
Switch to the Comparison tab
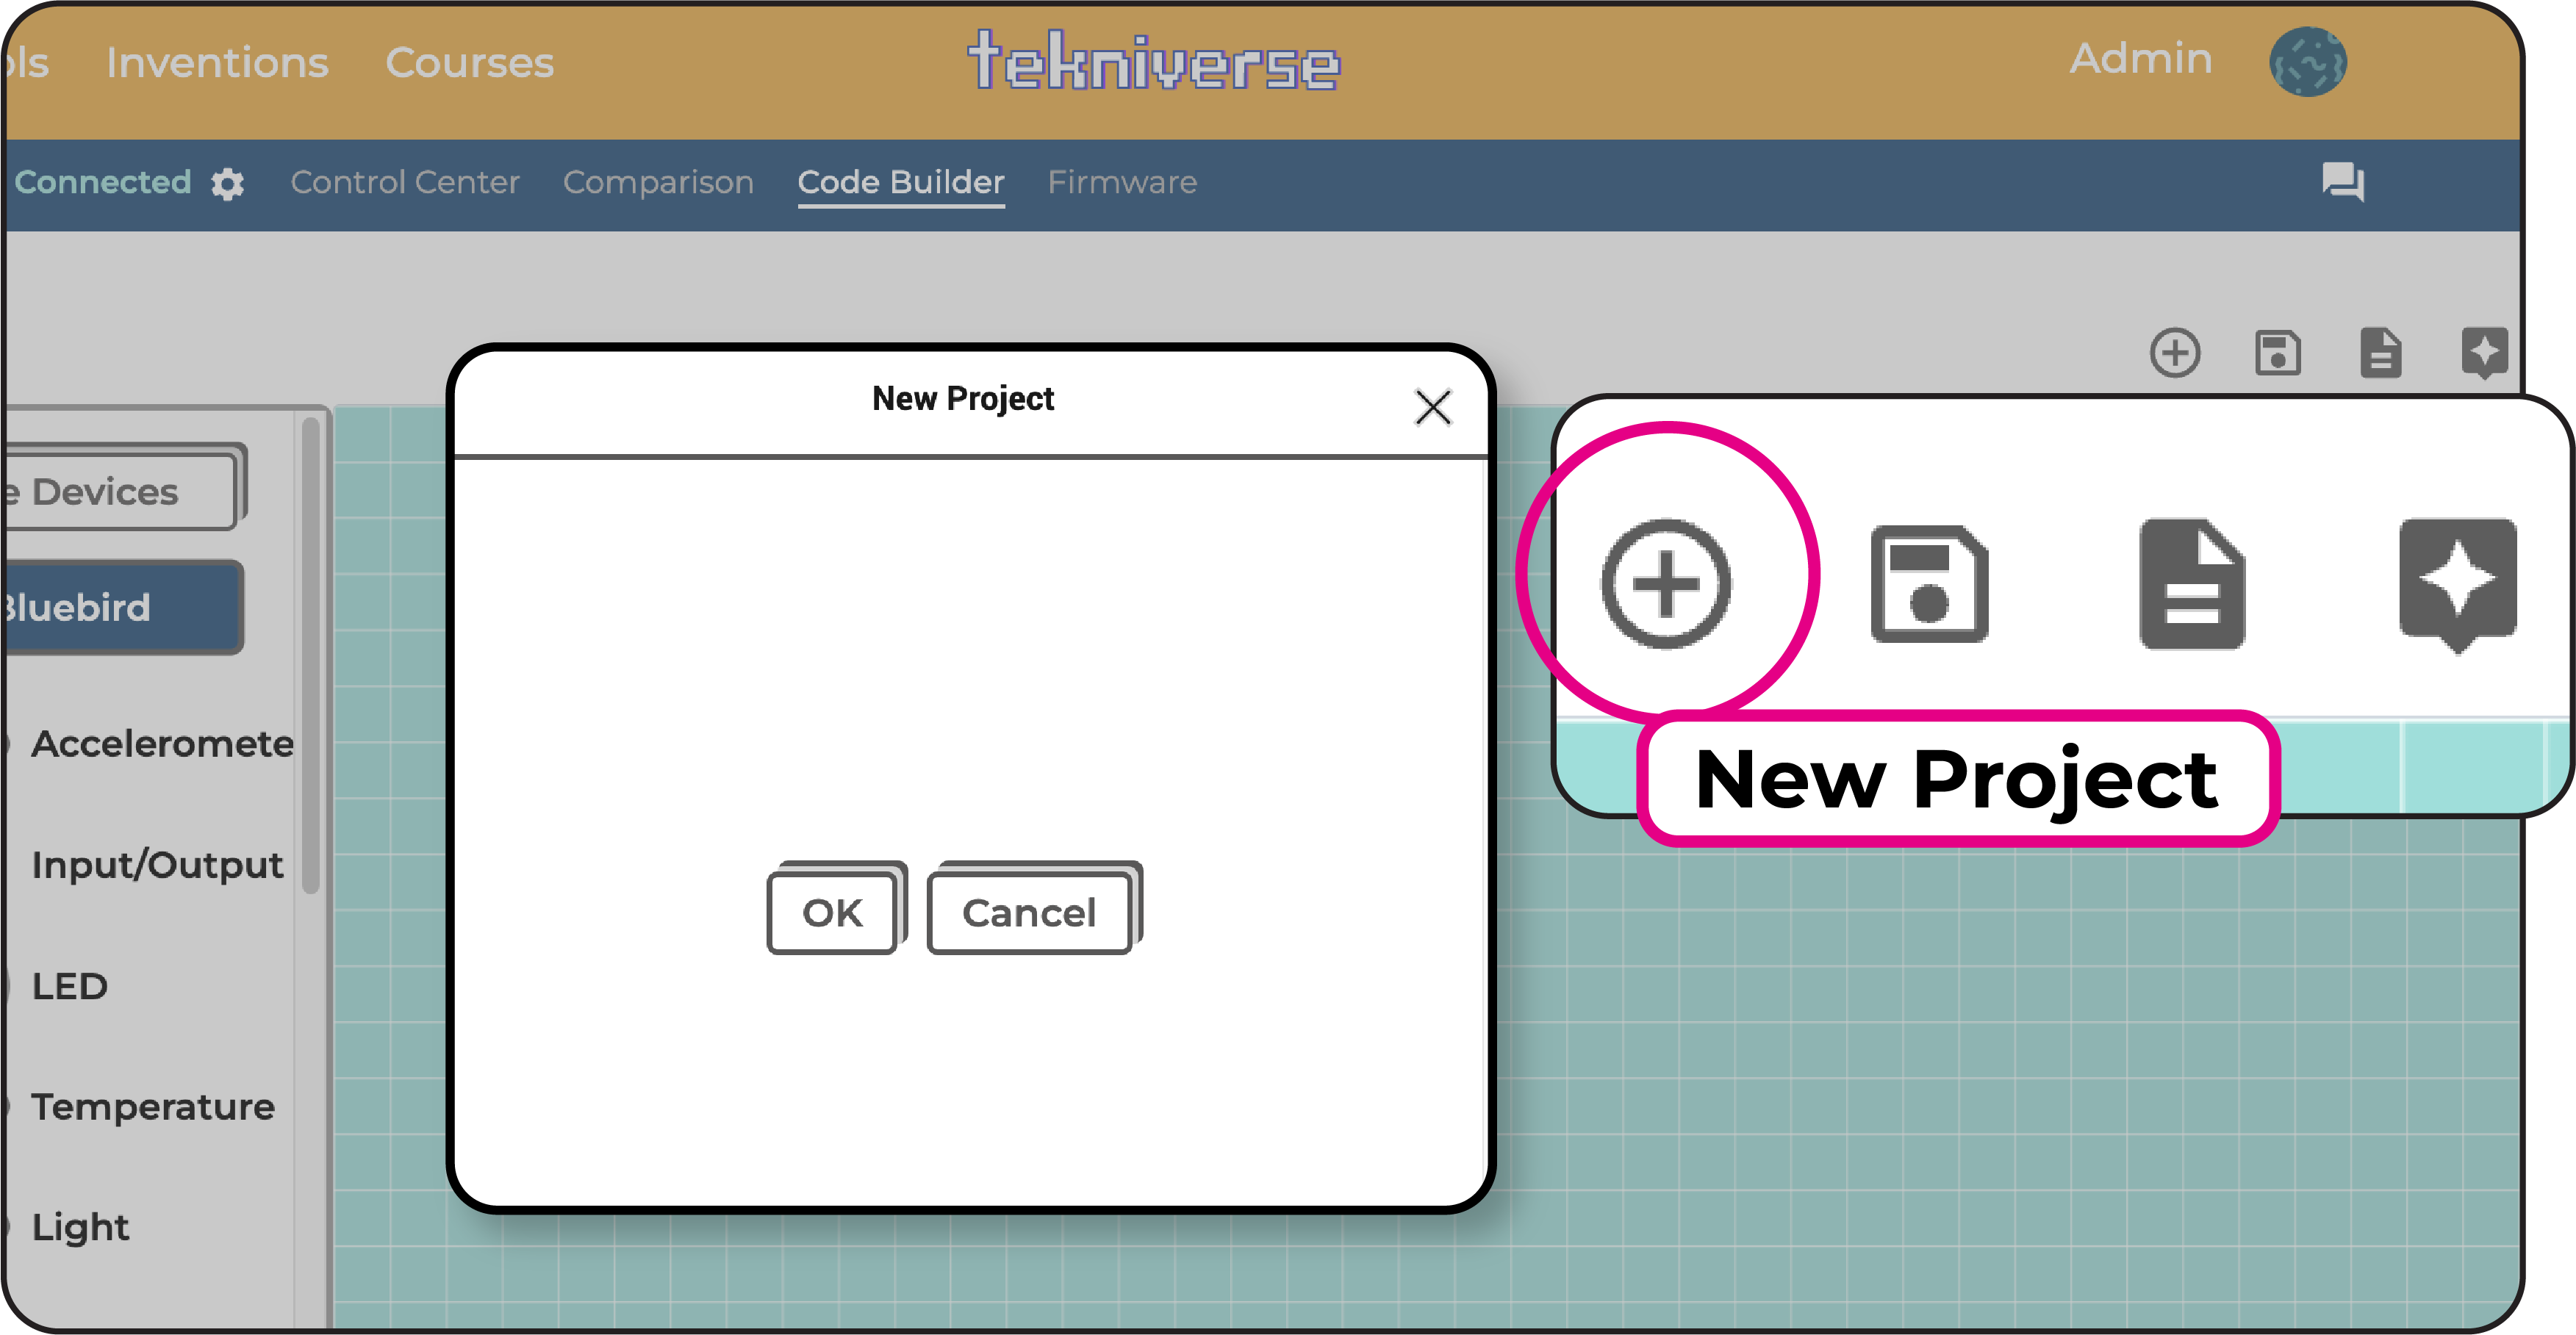658,182
